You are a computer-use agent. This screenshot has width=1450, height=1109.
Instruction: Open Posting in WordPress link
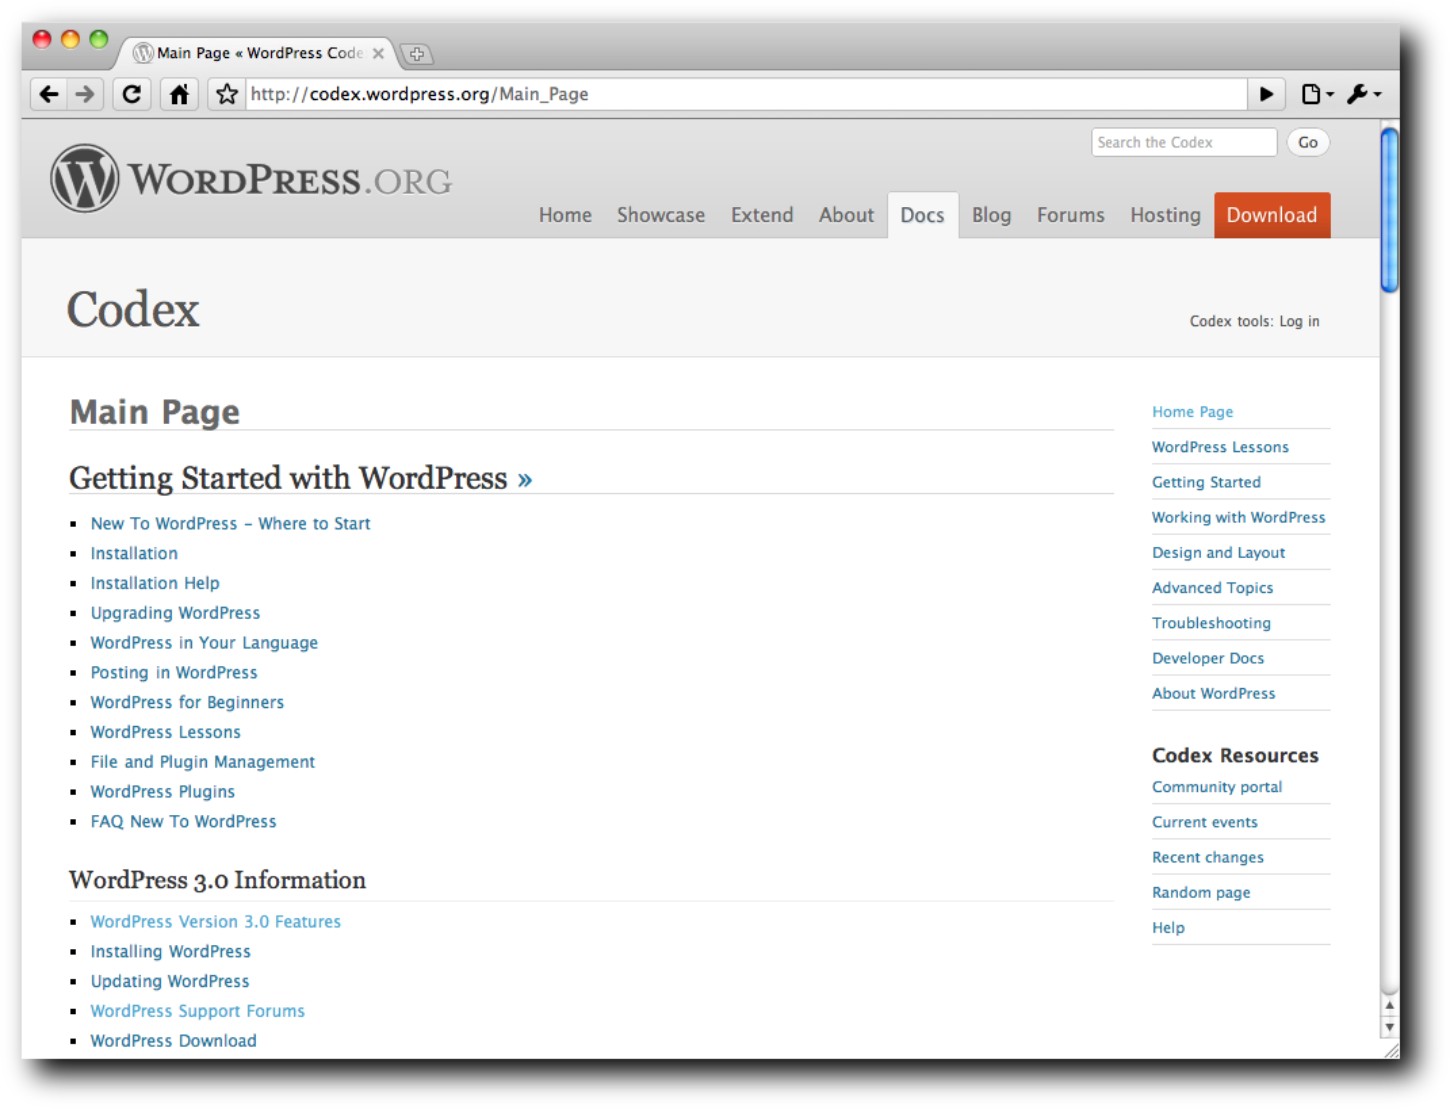pos(174,673)
